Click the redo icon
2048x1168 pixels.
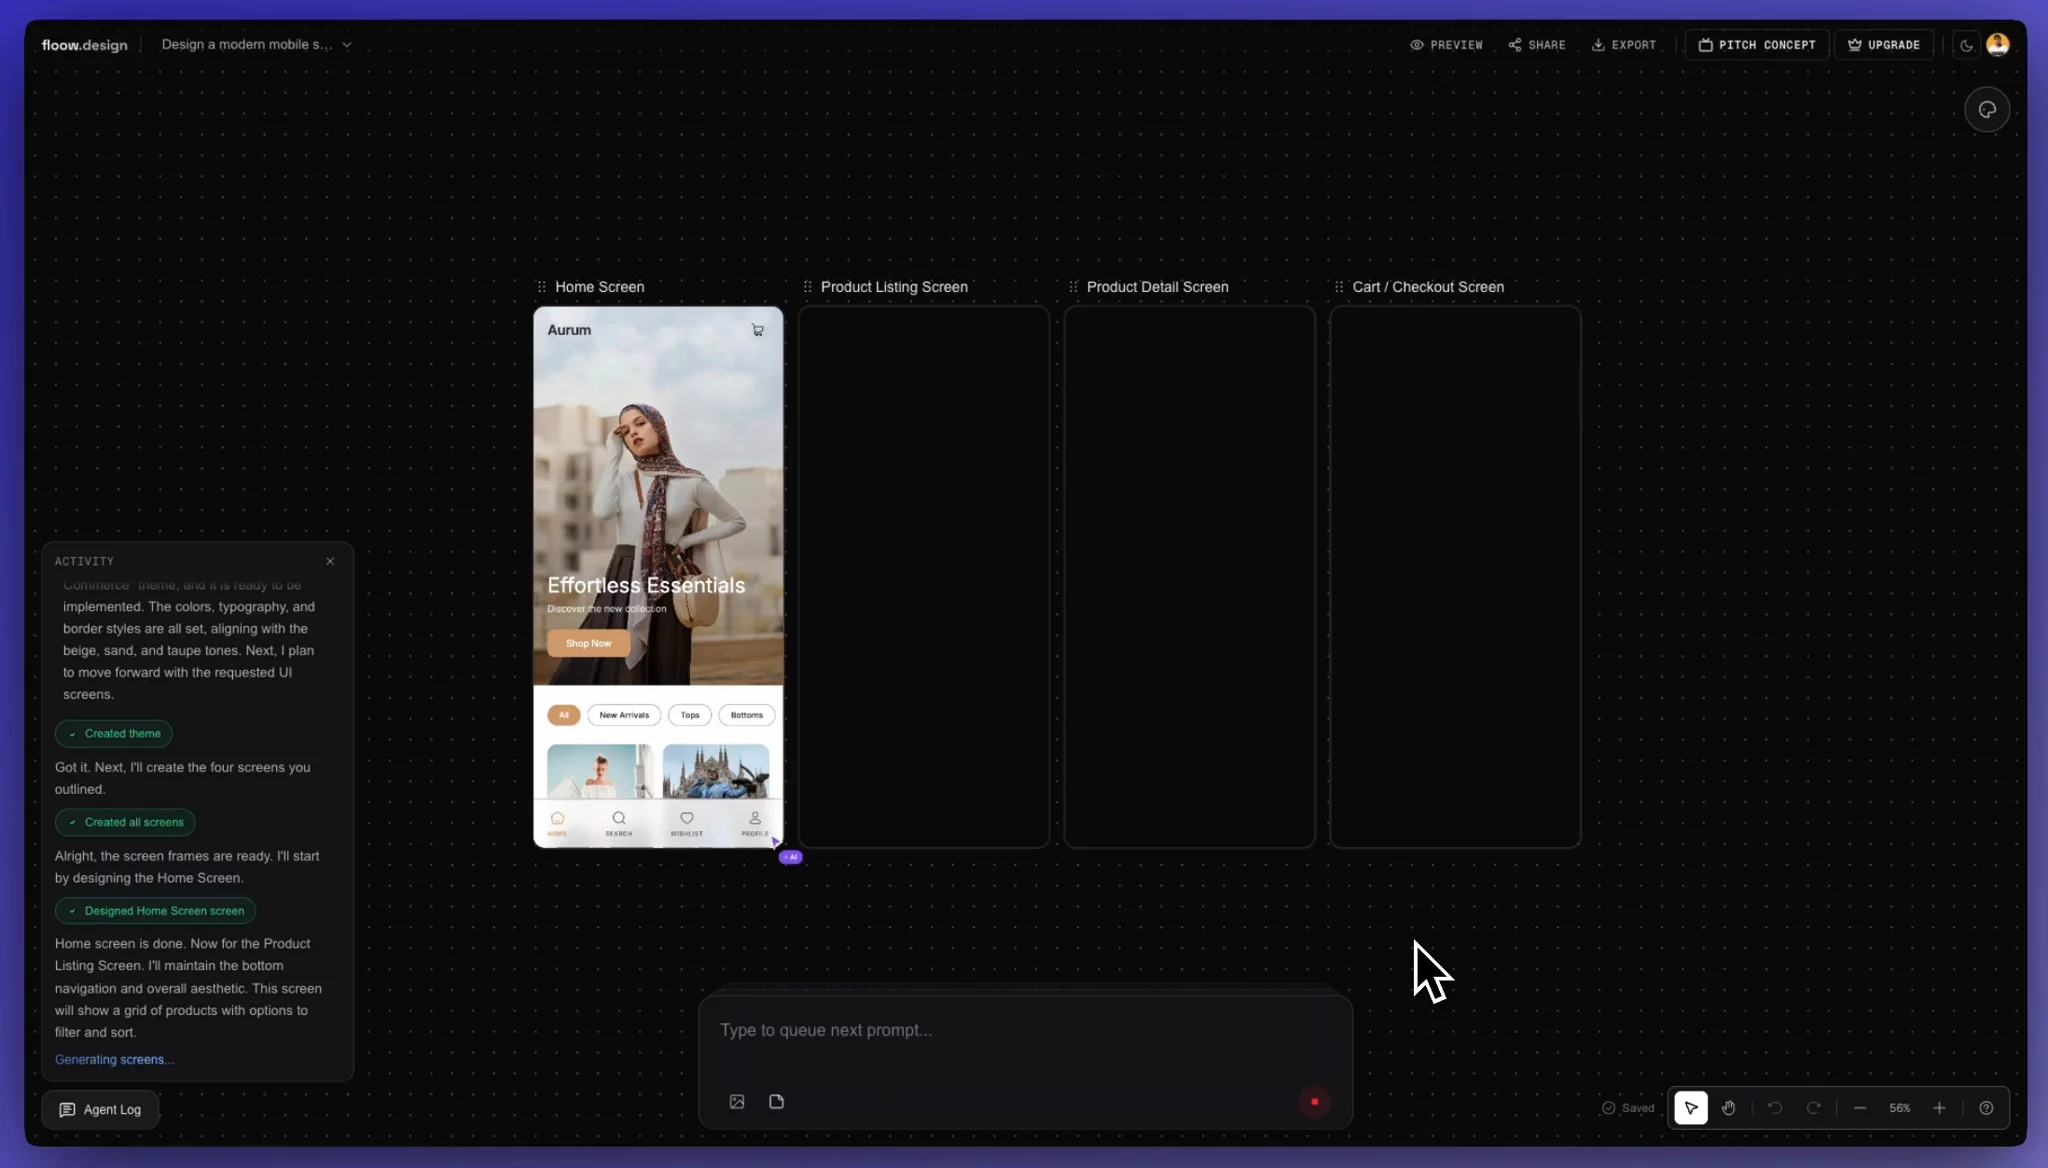(x=1813, y=1108)
